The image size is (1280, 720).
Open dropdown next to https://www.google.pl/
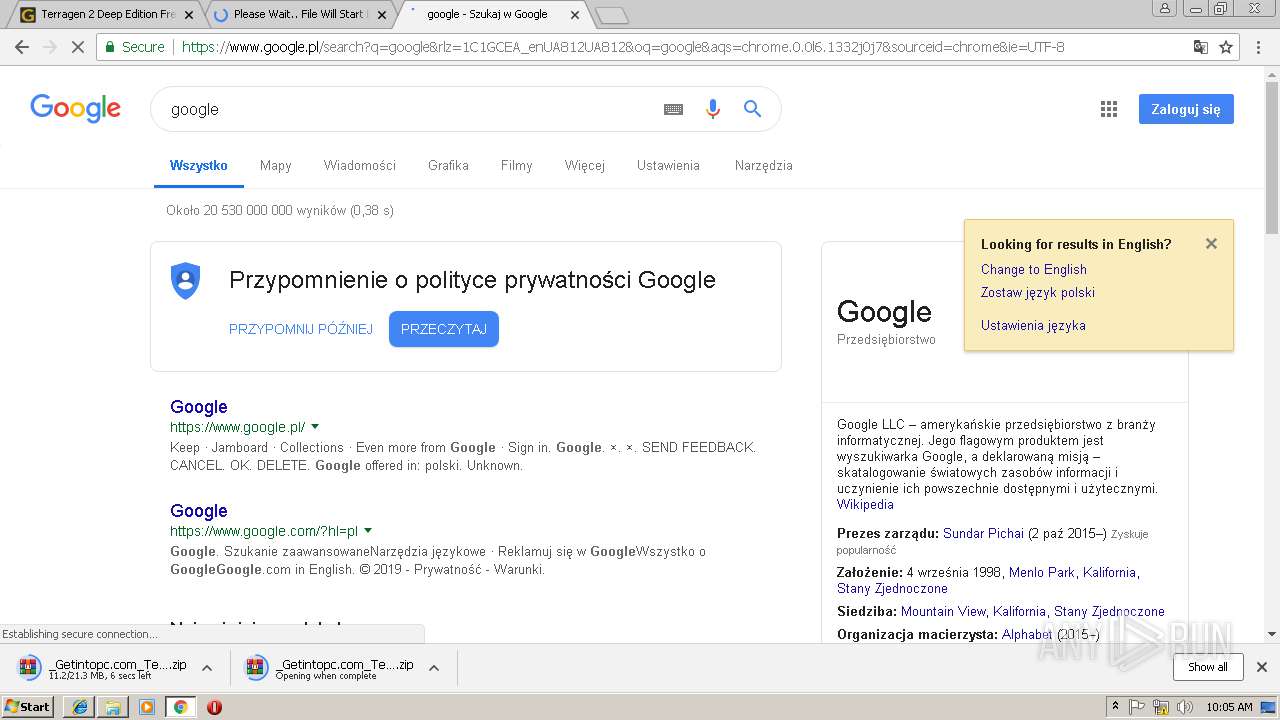[x=315, y=427]
